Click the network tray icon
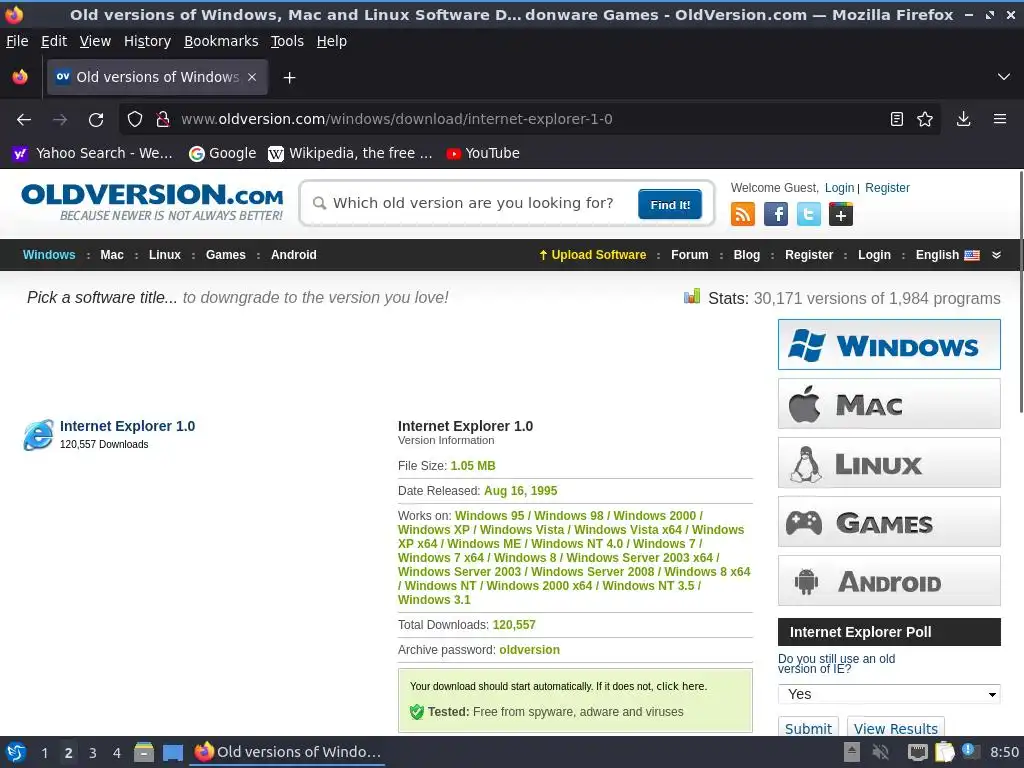Image resolution: width=1024 pixels, height=768 pixels. click(918, 752)
